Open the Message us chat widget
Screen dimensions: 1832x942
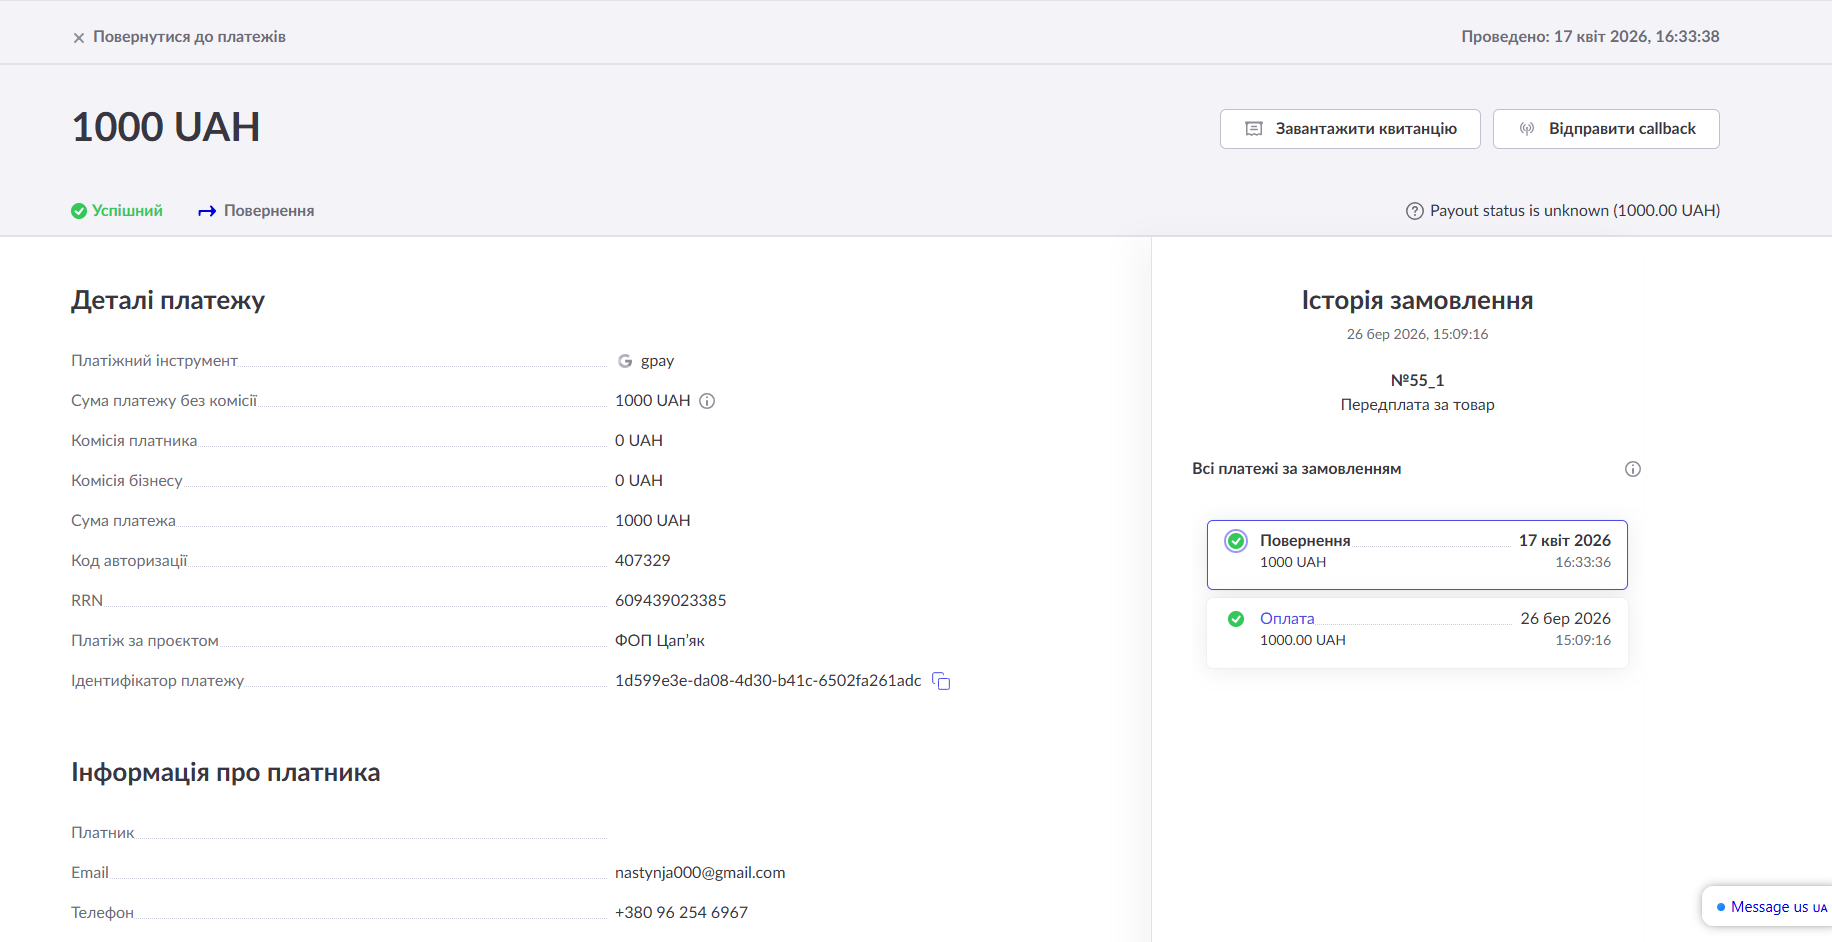tap(1771, 907)
